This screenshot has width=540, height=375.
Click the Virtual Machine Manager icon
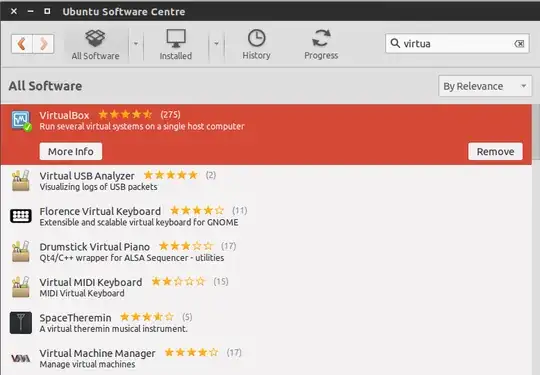click(21, 358)
